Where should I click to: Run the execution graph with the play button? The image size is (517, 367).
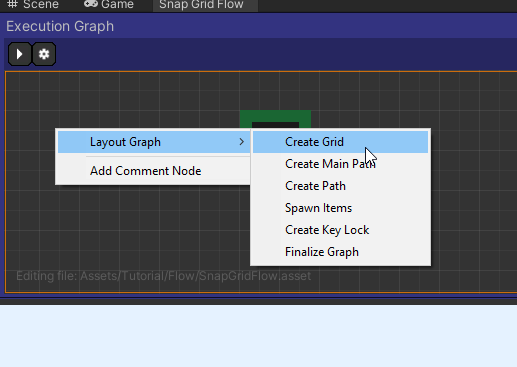pos(20,54)
